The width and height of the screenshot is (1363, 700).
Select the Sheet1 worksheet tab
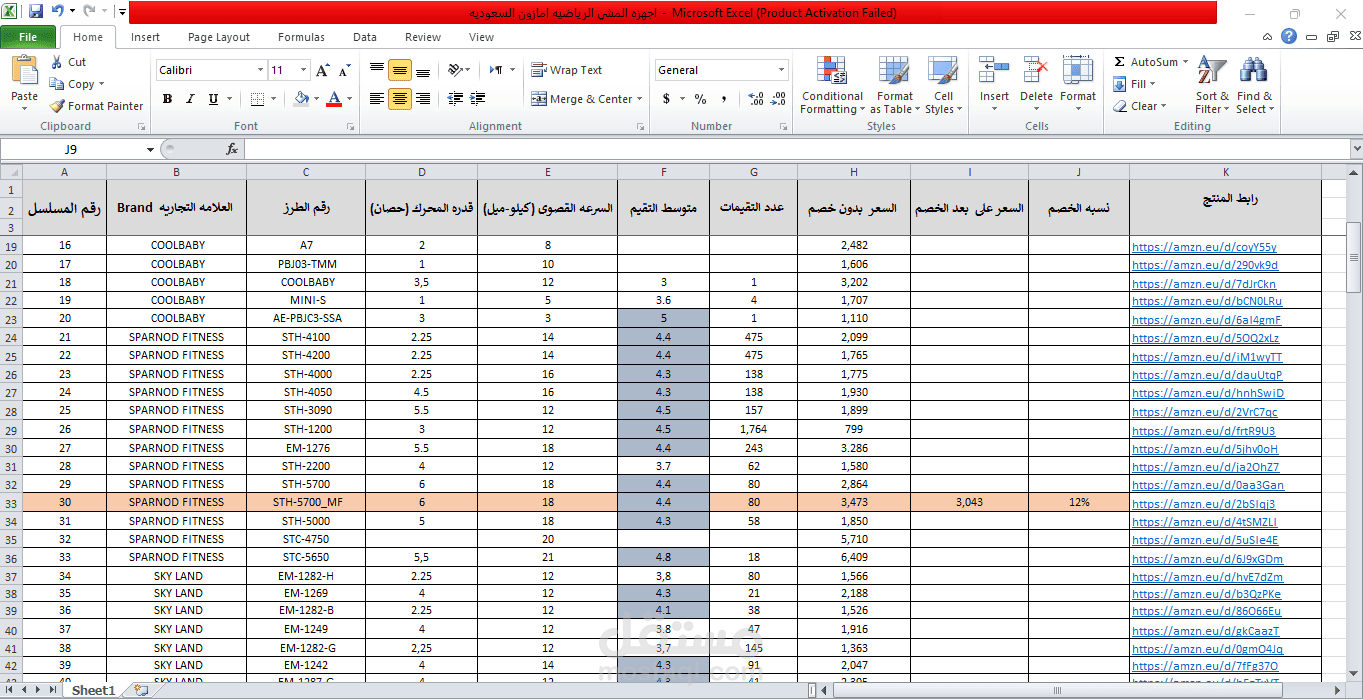click(x=94, y=690)
